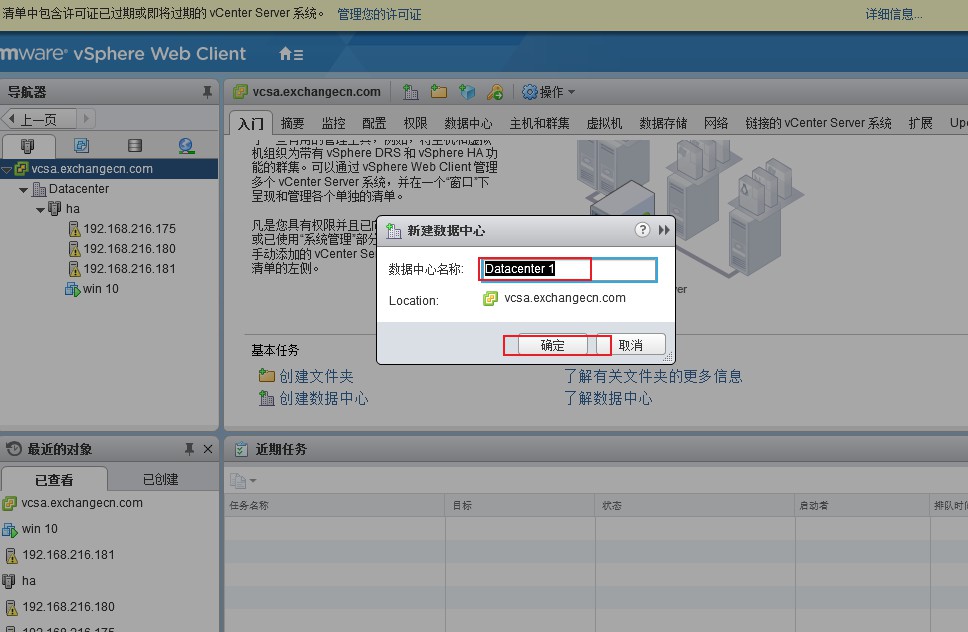Click the 管理您的许可证 link
The width and height of the screenshot is (968, 632).
(x=379, y=14)
